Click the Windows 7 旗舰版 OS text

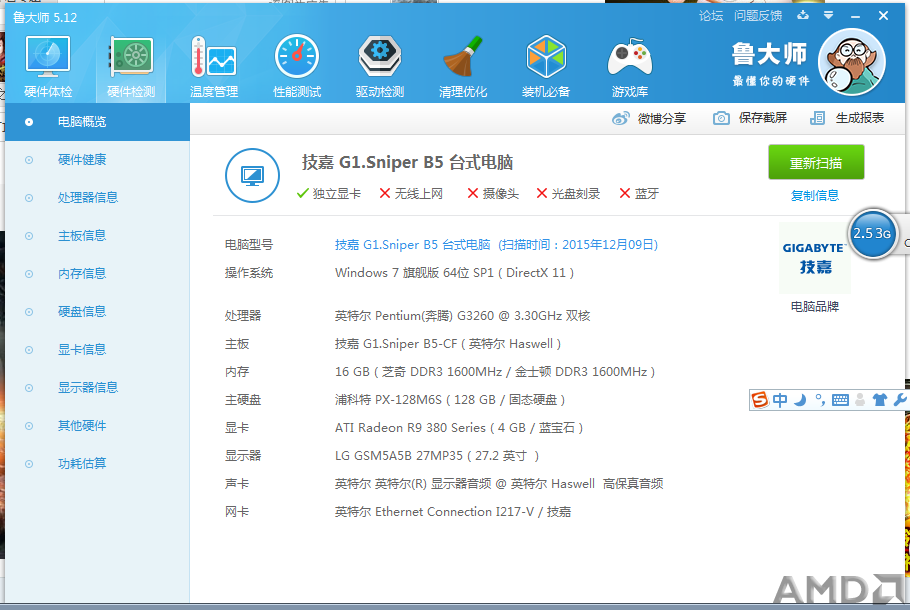454,273
